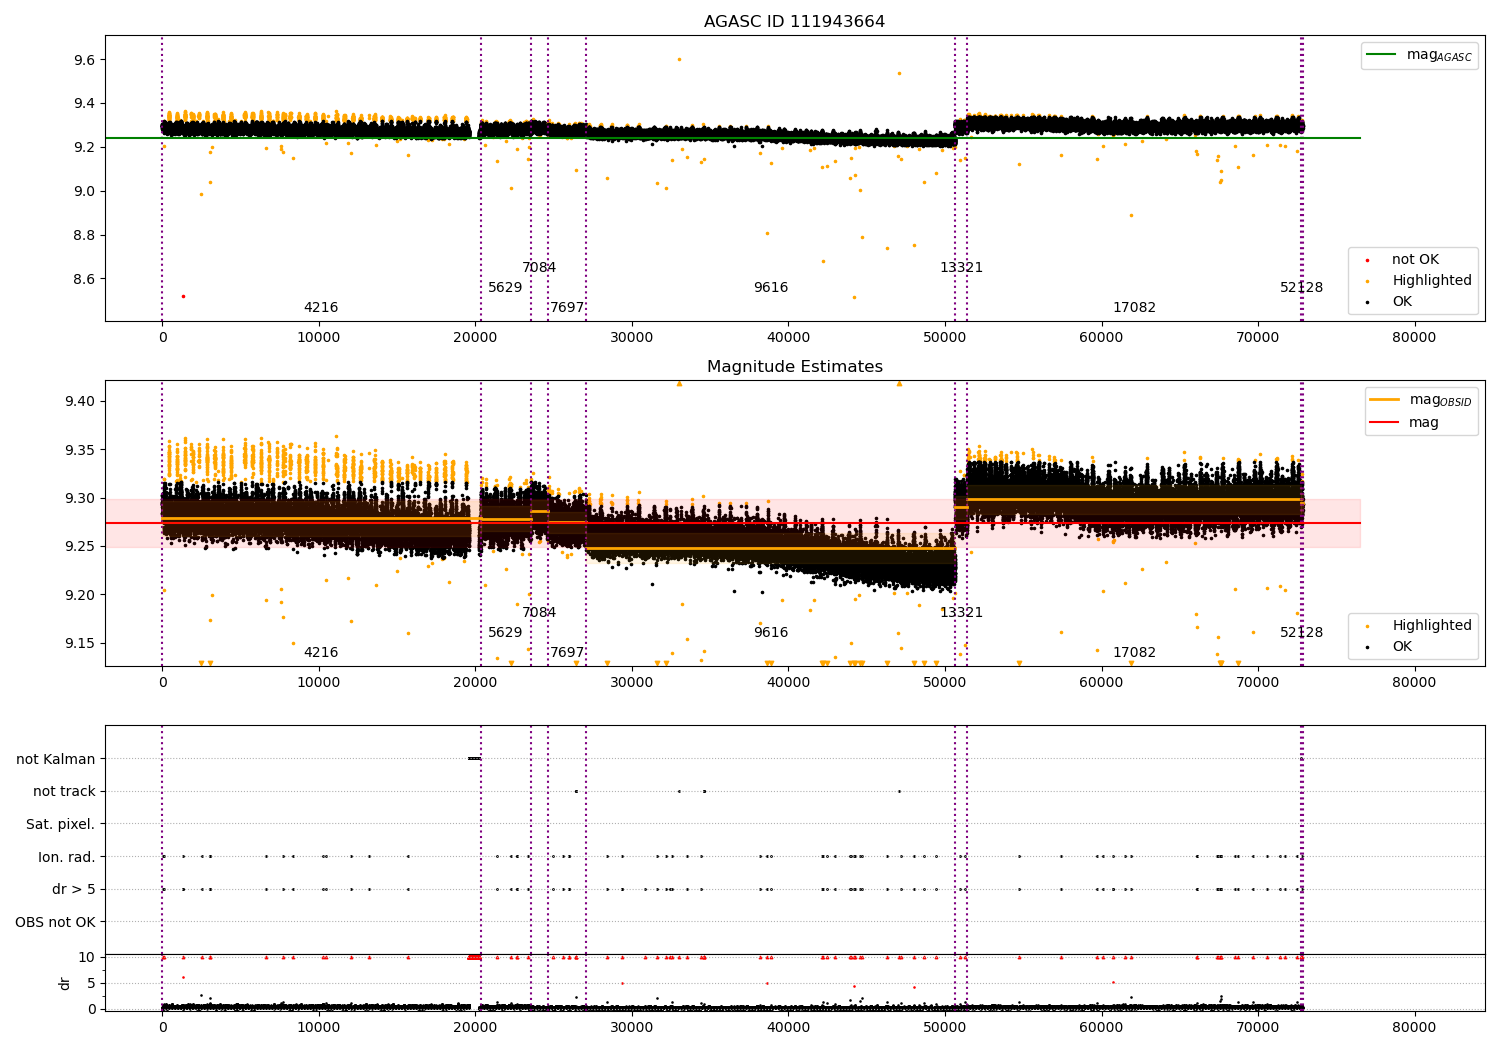Click obsid label 5629 in top plot
This screenshot has height=1050, width=1500.
click(x=505, y=288)
